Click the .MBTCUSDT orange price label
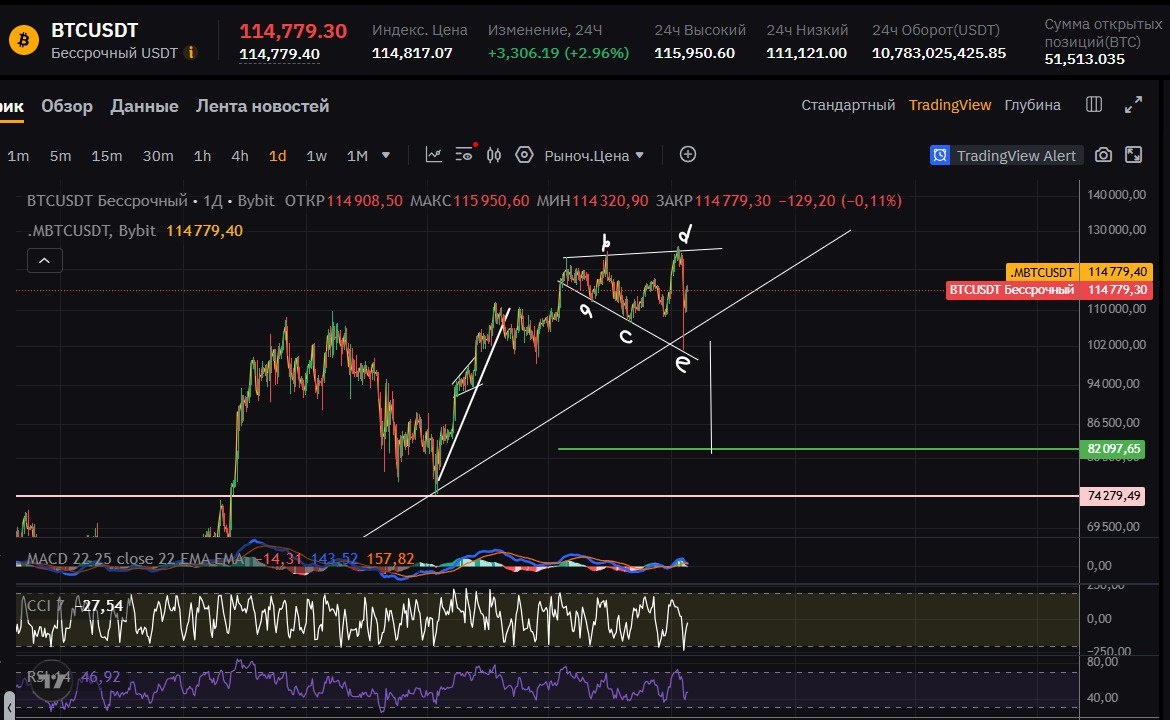 [1079, 272]
